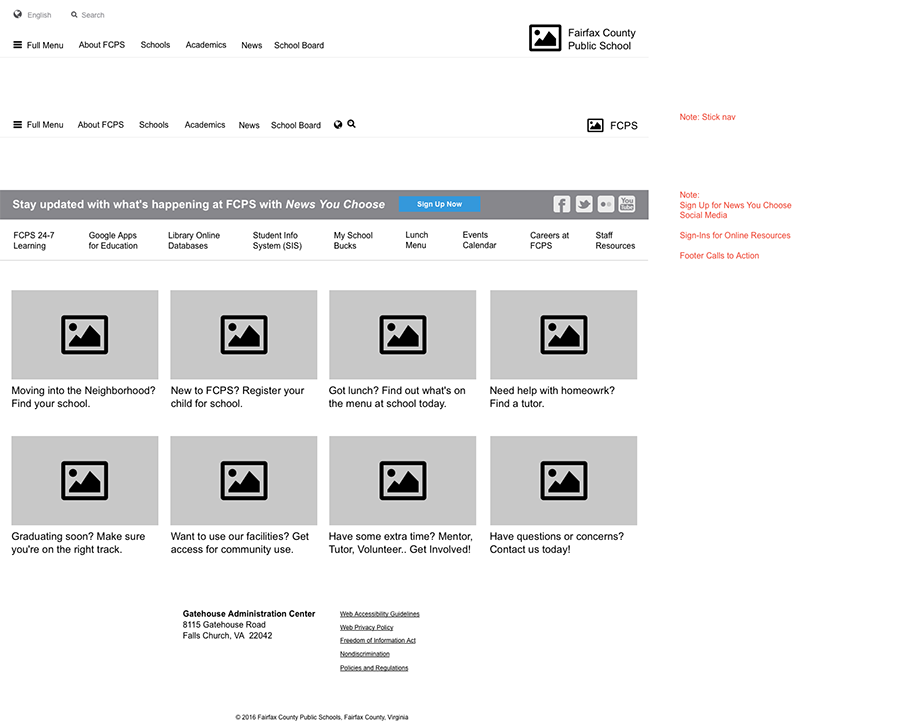Click image above Moving into the Neighborhood
This screenshot has width=900, height=721.
click(x=85, y=335)
